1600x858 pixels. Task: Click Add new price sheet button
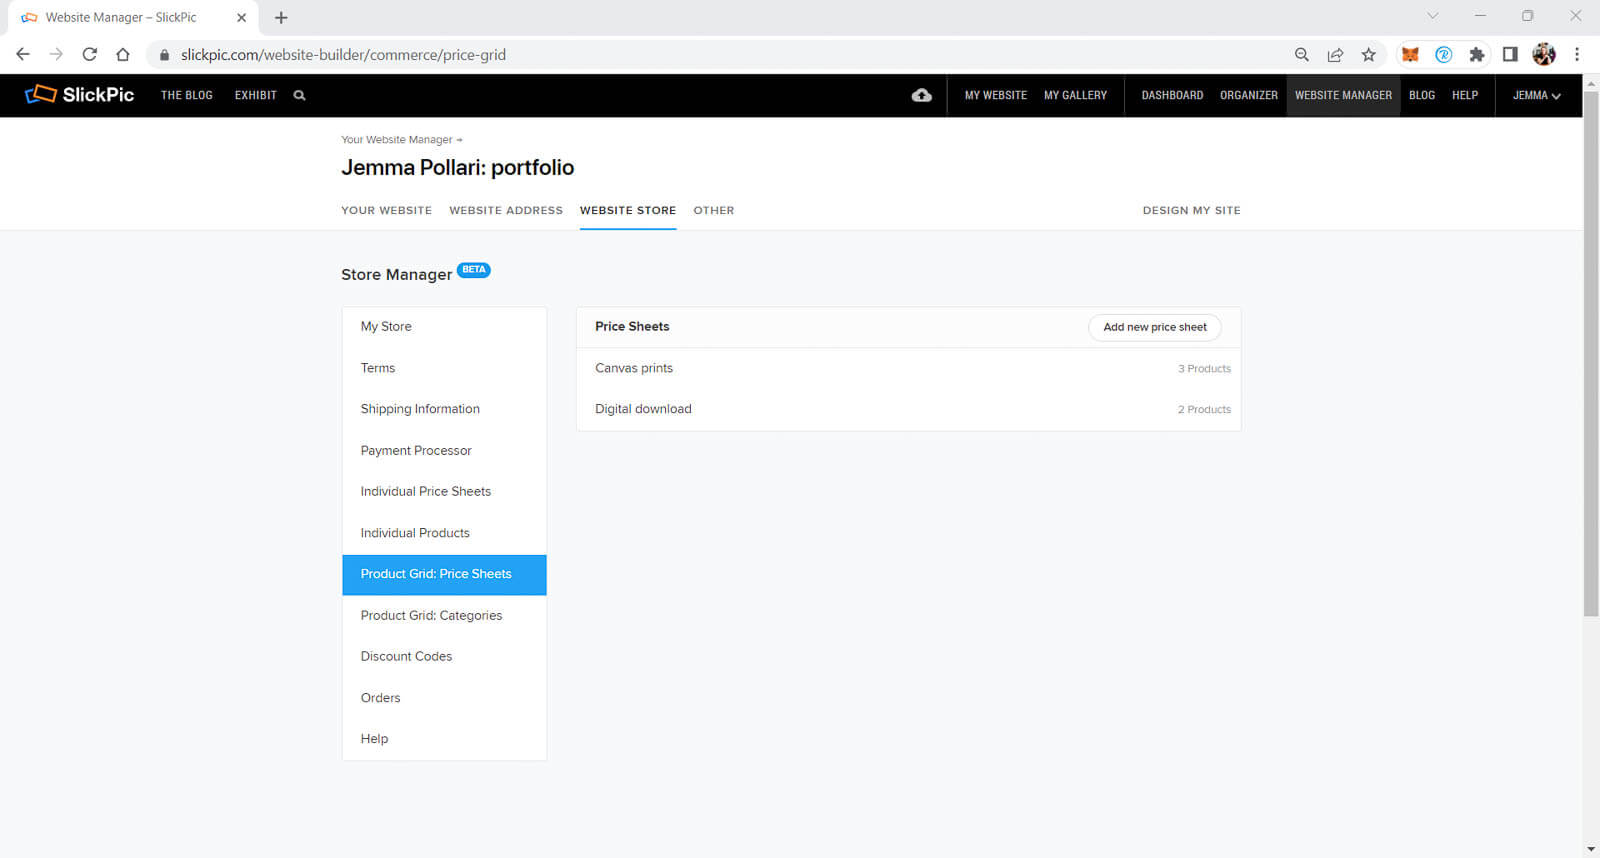click(x=1154, y=327)
